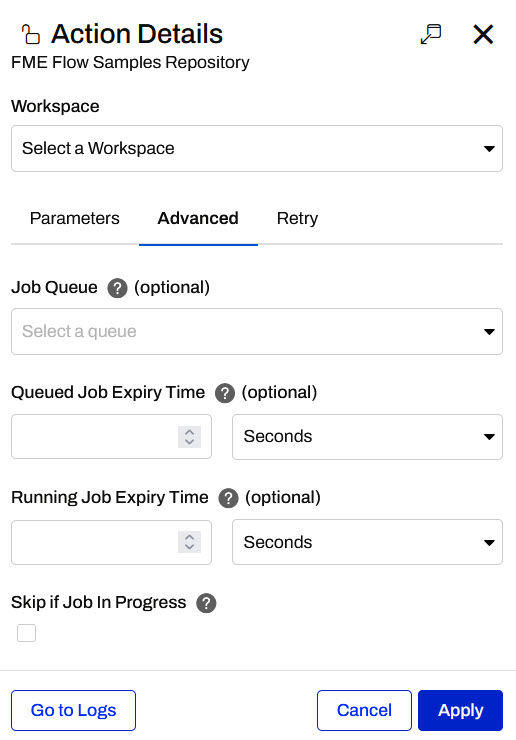Switch to the Parameters tab
Image resolution: width=516 pixels, height=740 pixels.
[x=75, y=219]
